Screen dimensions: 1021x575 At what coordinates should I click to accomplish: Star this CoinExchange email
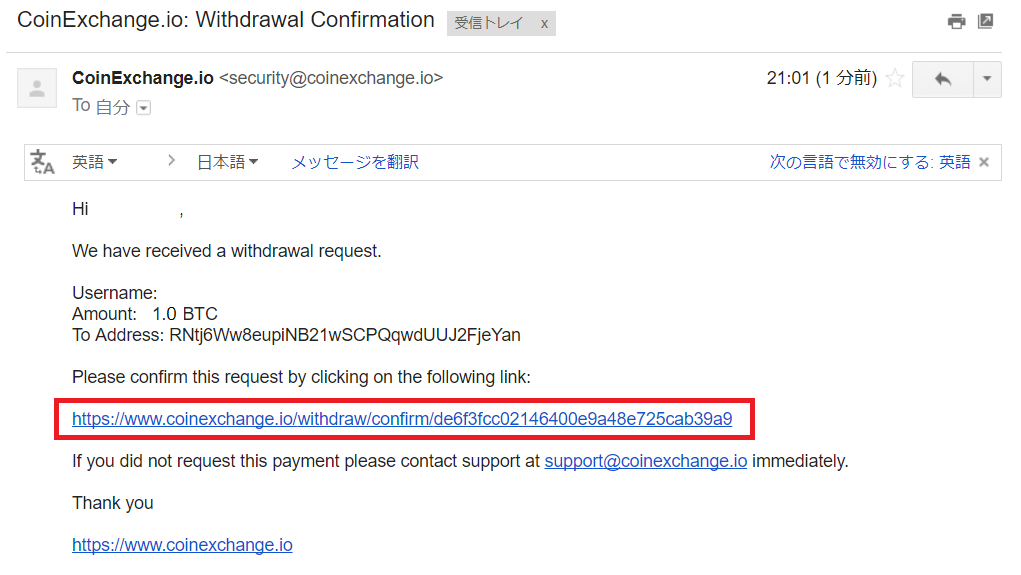click(x=895, y=78)
